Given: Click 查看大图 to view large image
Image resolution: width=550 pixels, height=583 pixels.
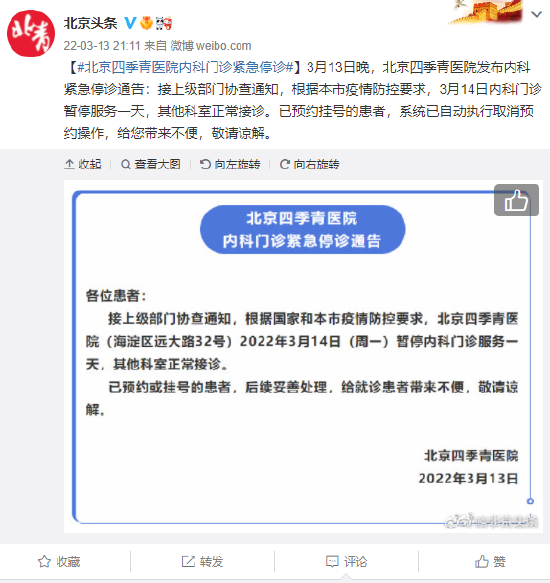Looking at the screenshot, I should coord(151,164).
